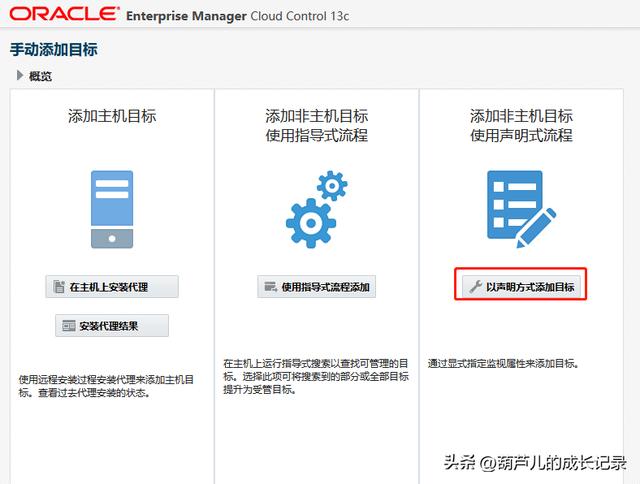Click the 在主机上运行指导式搜索 description text
The height and width of the screenshot is (484, 640).
[x=316, y=376]
